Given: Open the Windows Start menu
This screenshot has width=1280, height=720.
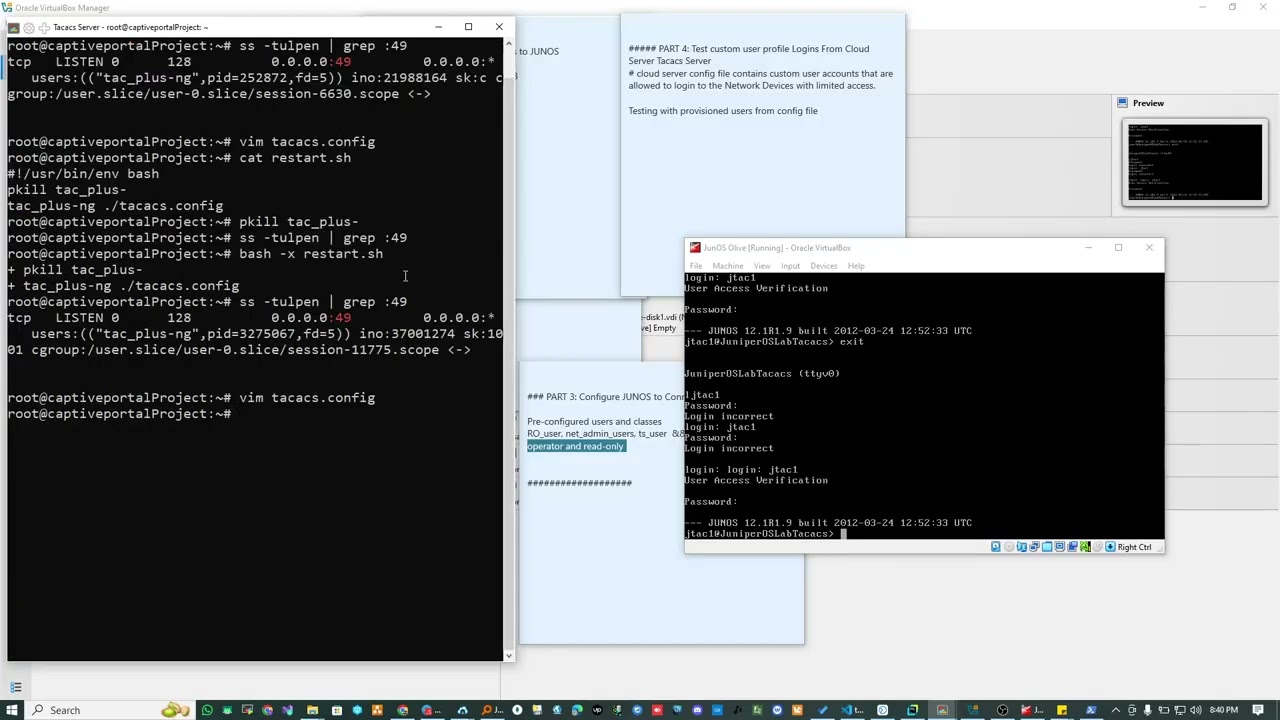Looking at the screenshot, I should coord(12,710).
